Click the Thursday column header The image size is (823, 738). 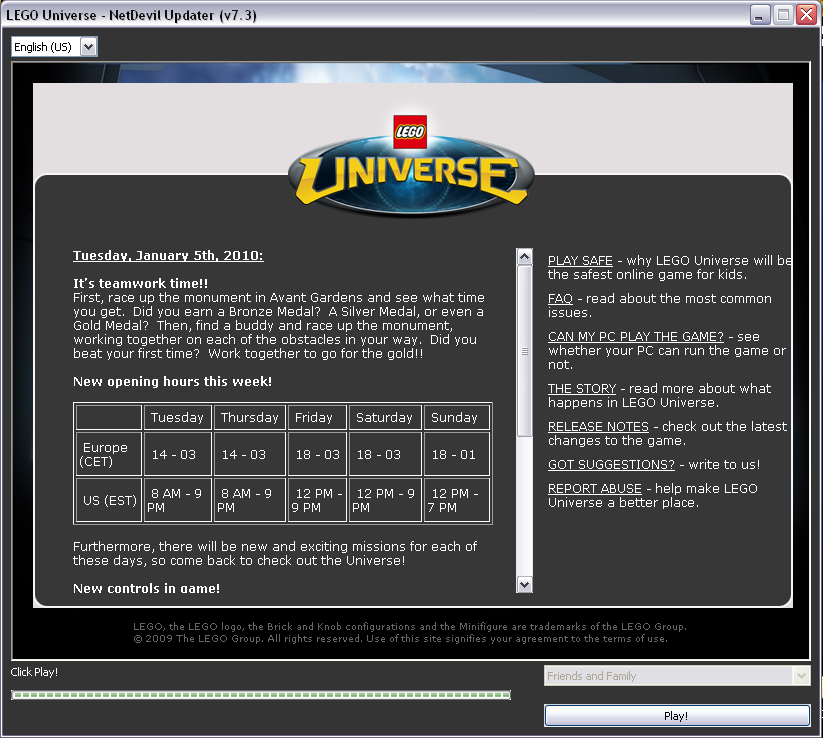249,417
